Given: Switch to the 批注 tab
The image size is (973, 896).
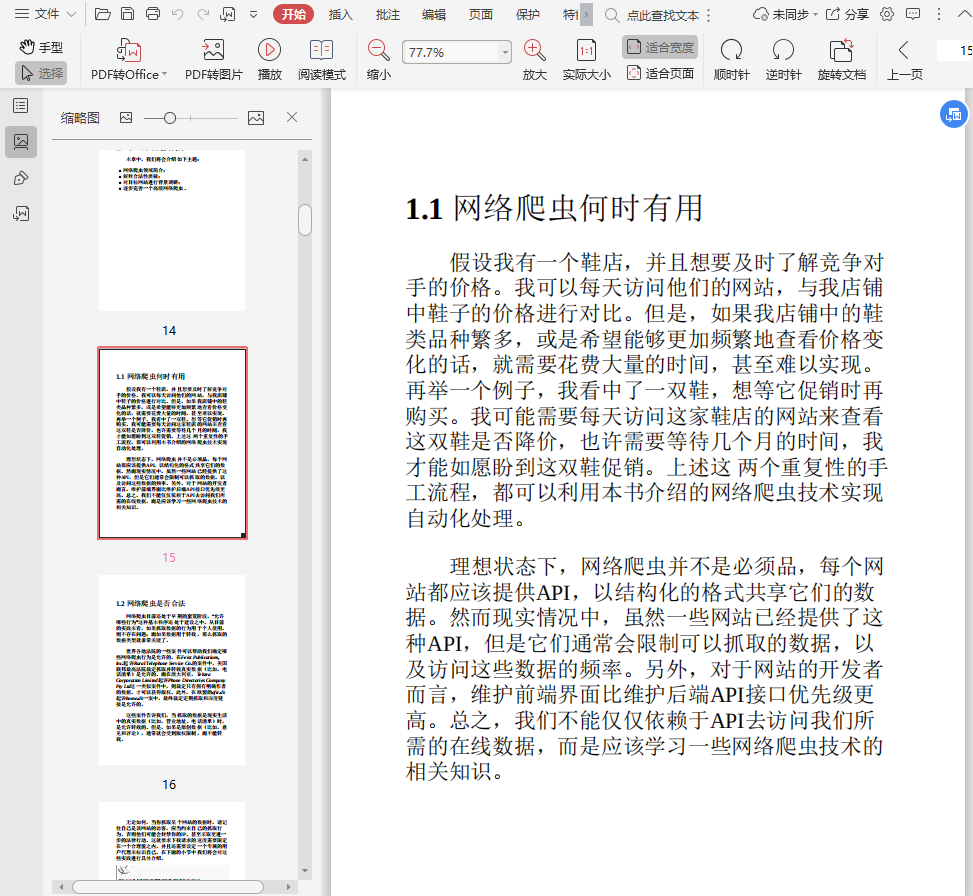Looking at the screenshot, I should click(x=387, y=14).
